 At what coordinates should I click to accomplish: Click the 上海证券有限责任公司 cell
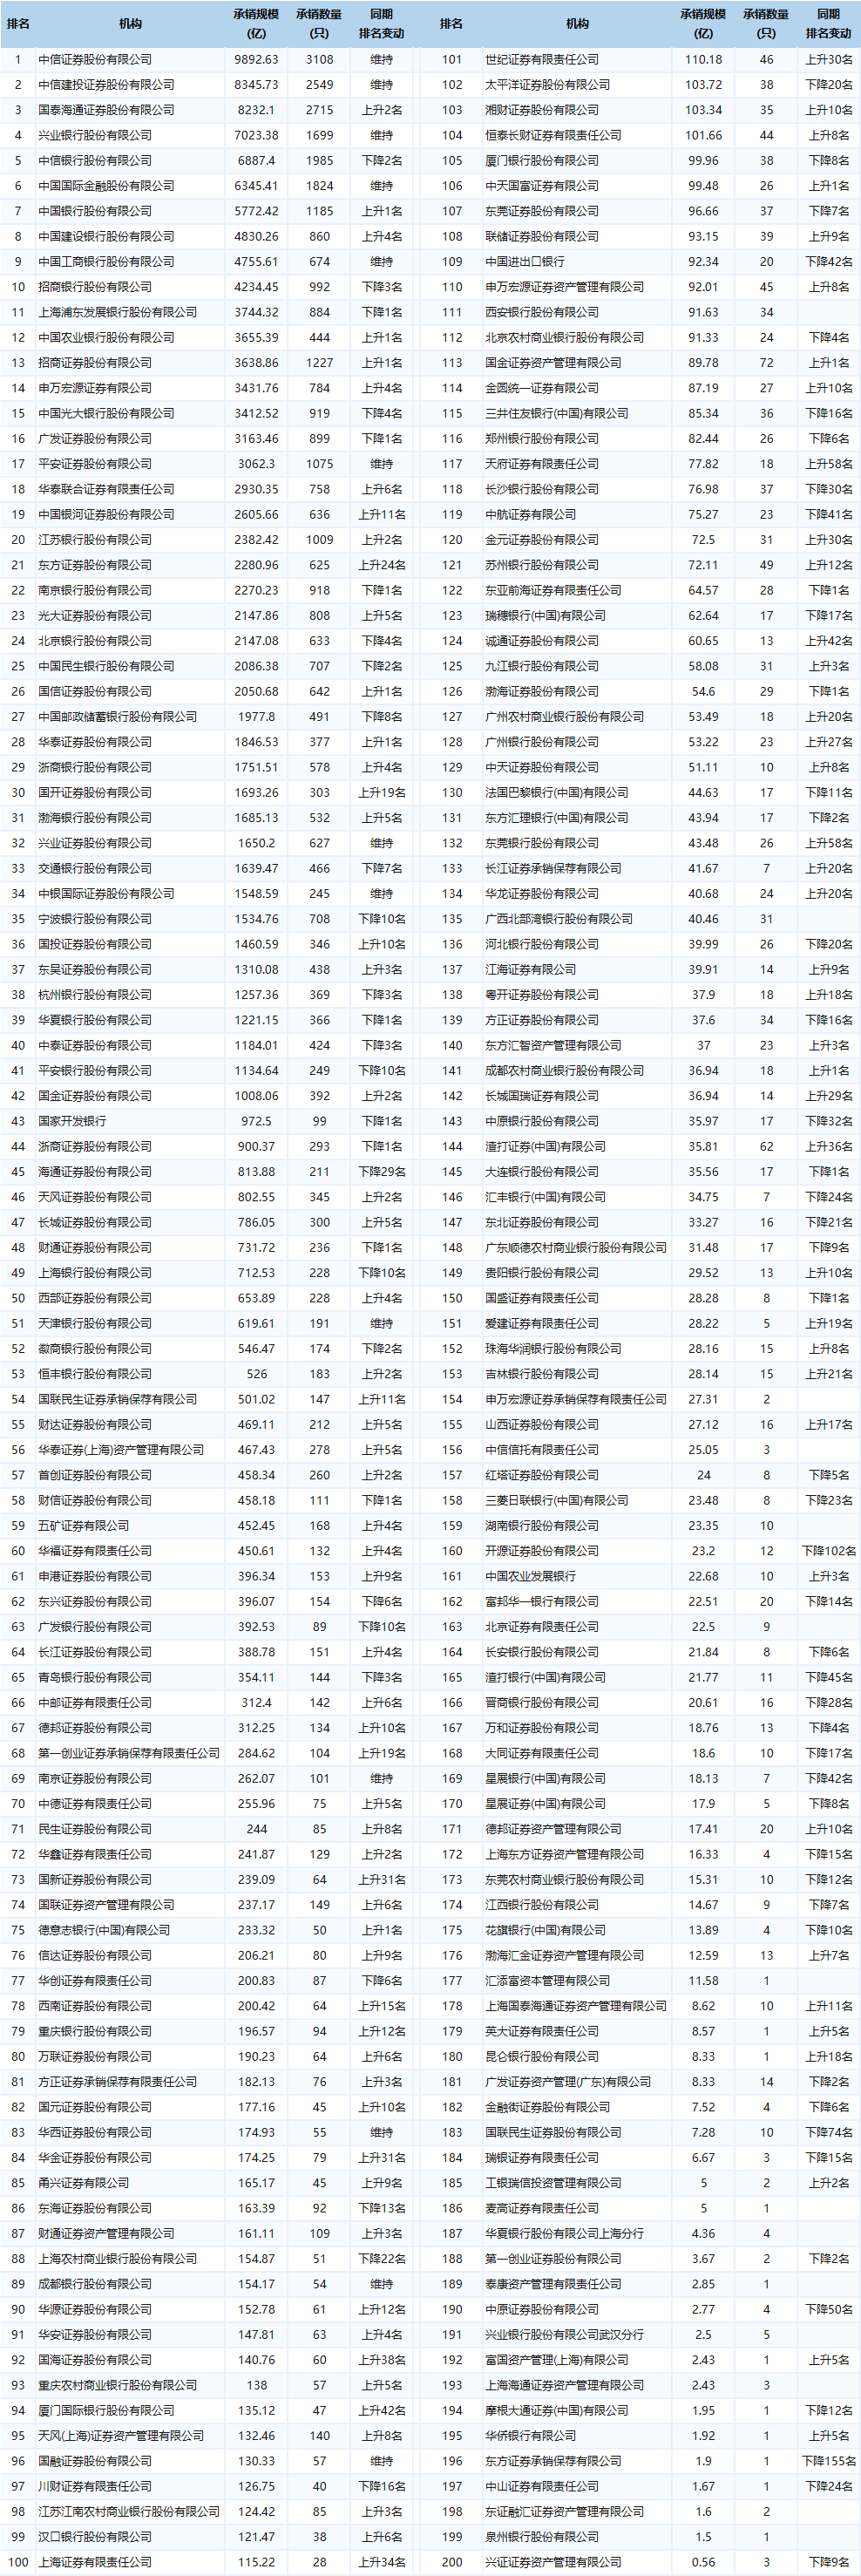tap(95, 2562)
